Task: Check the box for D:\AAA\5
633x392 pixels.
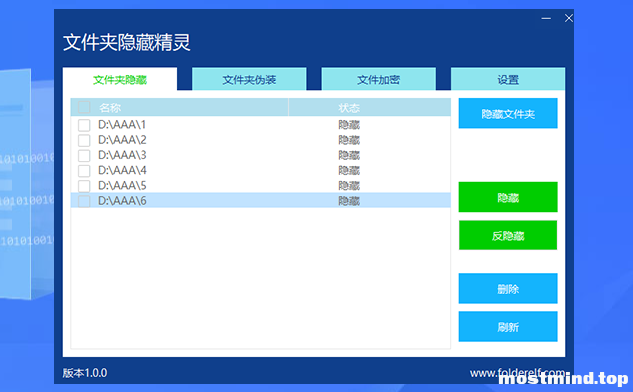Action: (84, 186)
